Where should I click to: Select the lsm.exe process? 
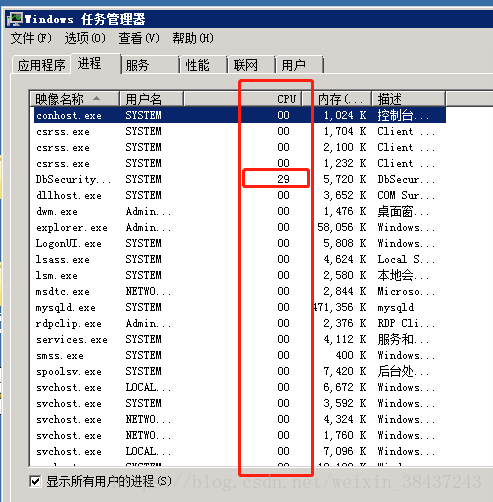(x=240, y=275)
